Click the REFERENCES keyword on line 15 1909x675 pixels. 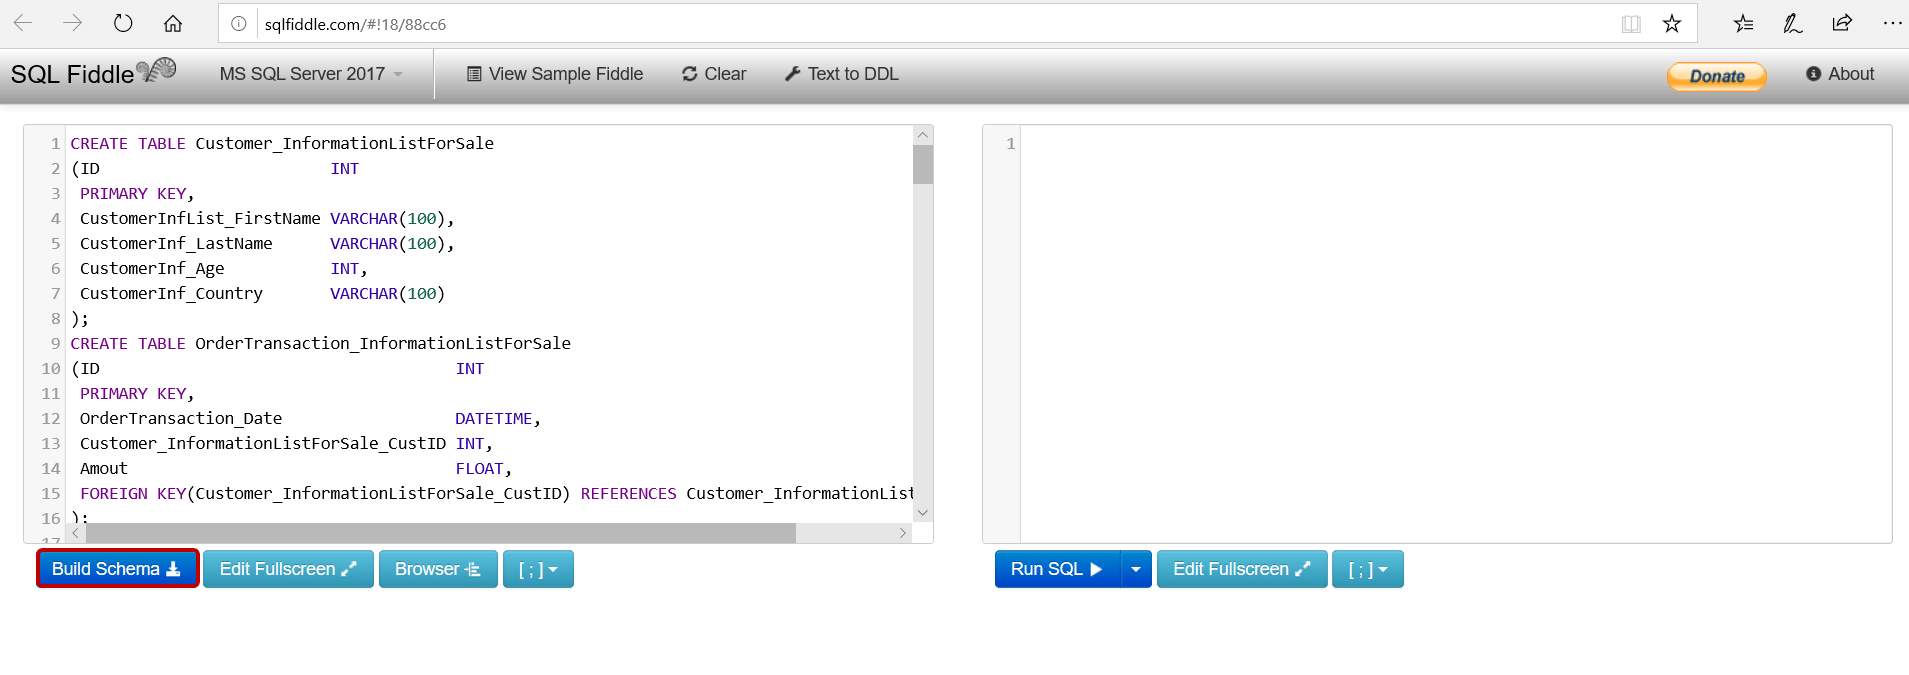(629, 493)
